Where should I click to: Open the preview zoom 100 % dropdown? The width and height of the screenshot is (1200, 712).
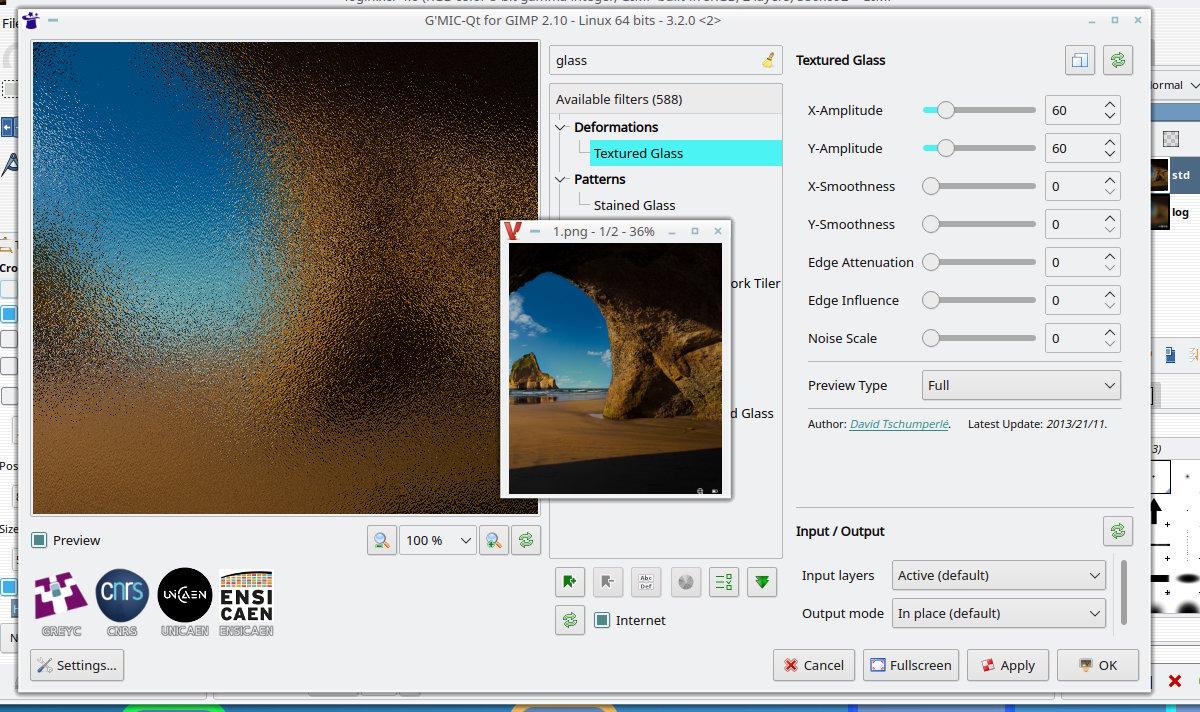point(437,540)
